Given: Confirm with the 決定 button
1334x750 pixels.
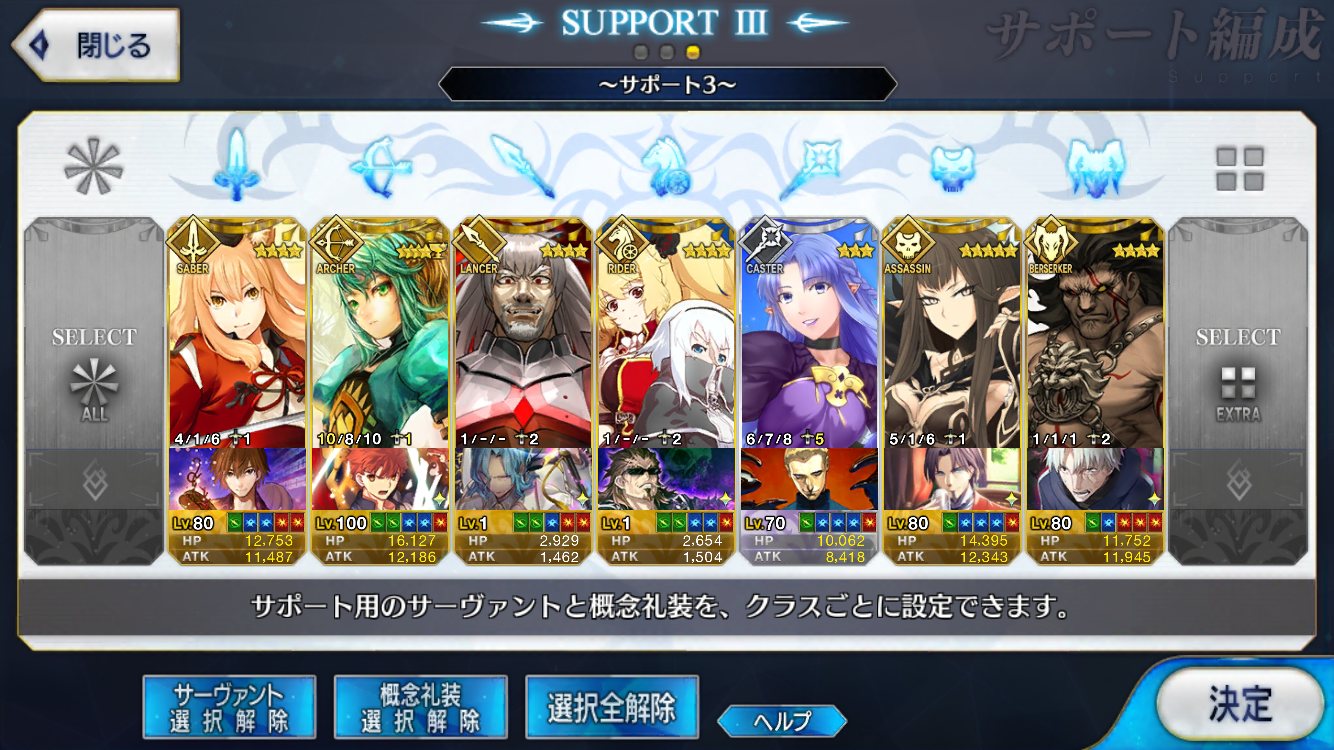Looking at the screenshot, I should point(1240,704).
